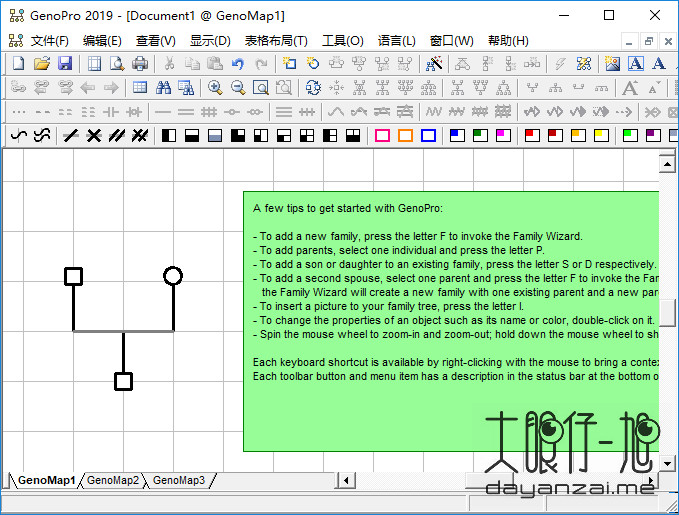Toggle top-left quadrant white symbol

click(x=261, y=136)
